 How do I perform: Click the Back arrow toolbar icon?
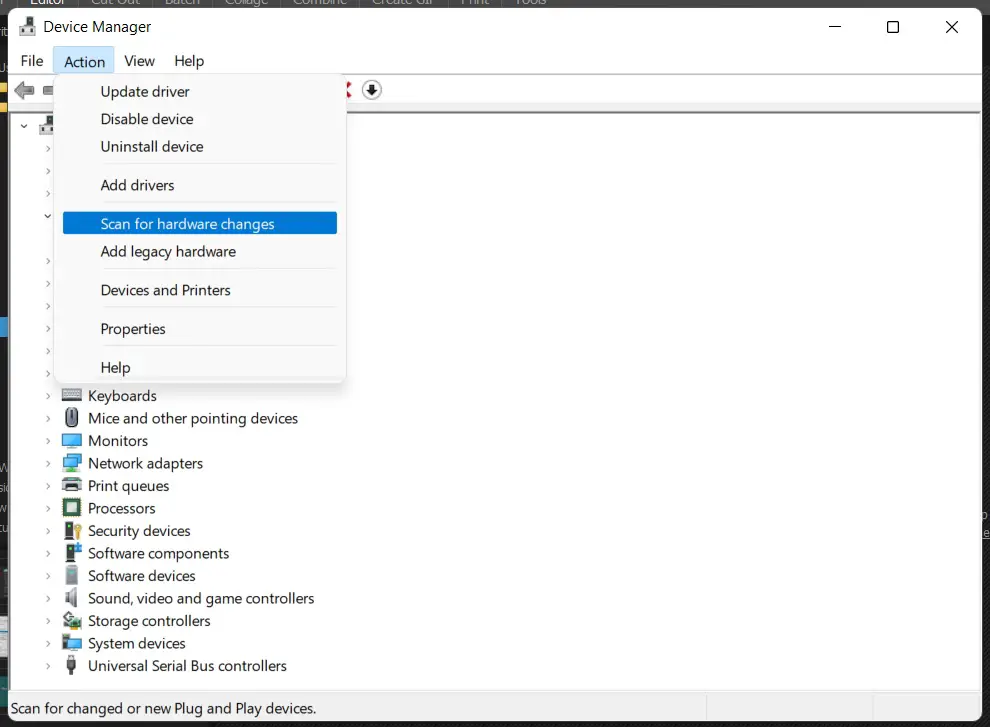(24, 90)
